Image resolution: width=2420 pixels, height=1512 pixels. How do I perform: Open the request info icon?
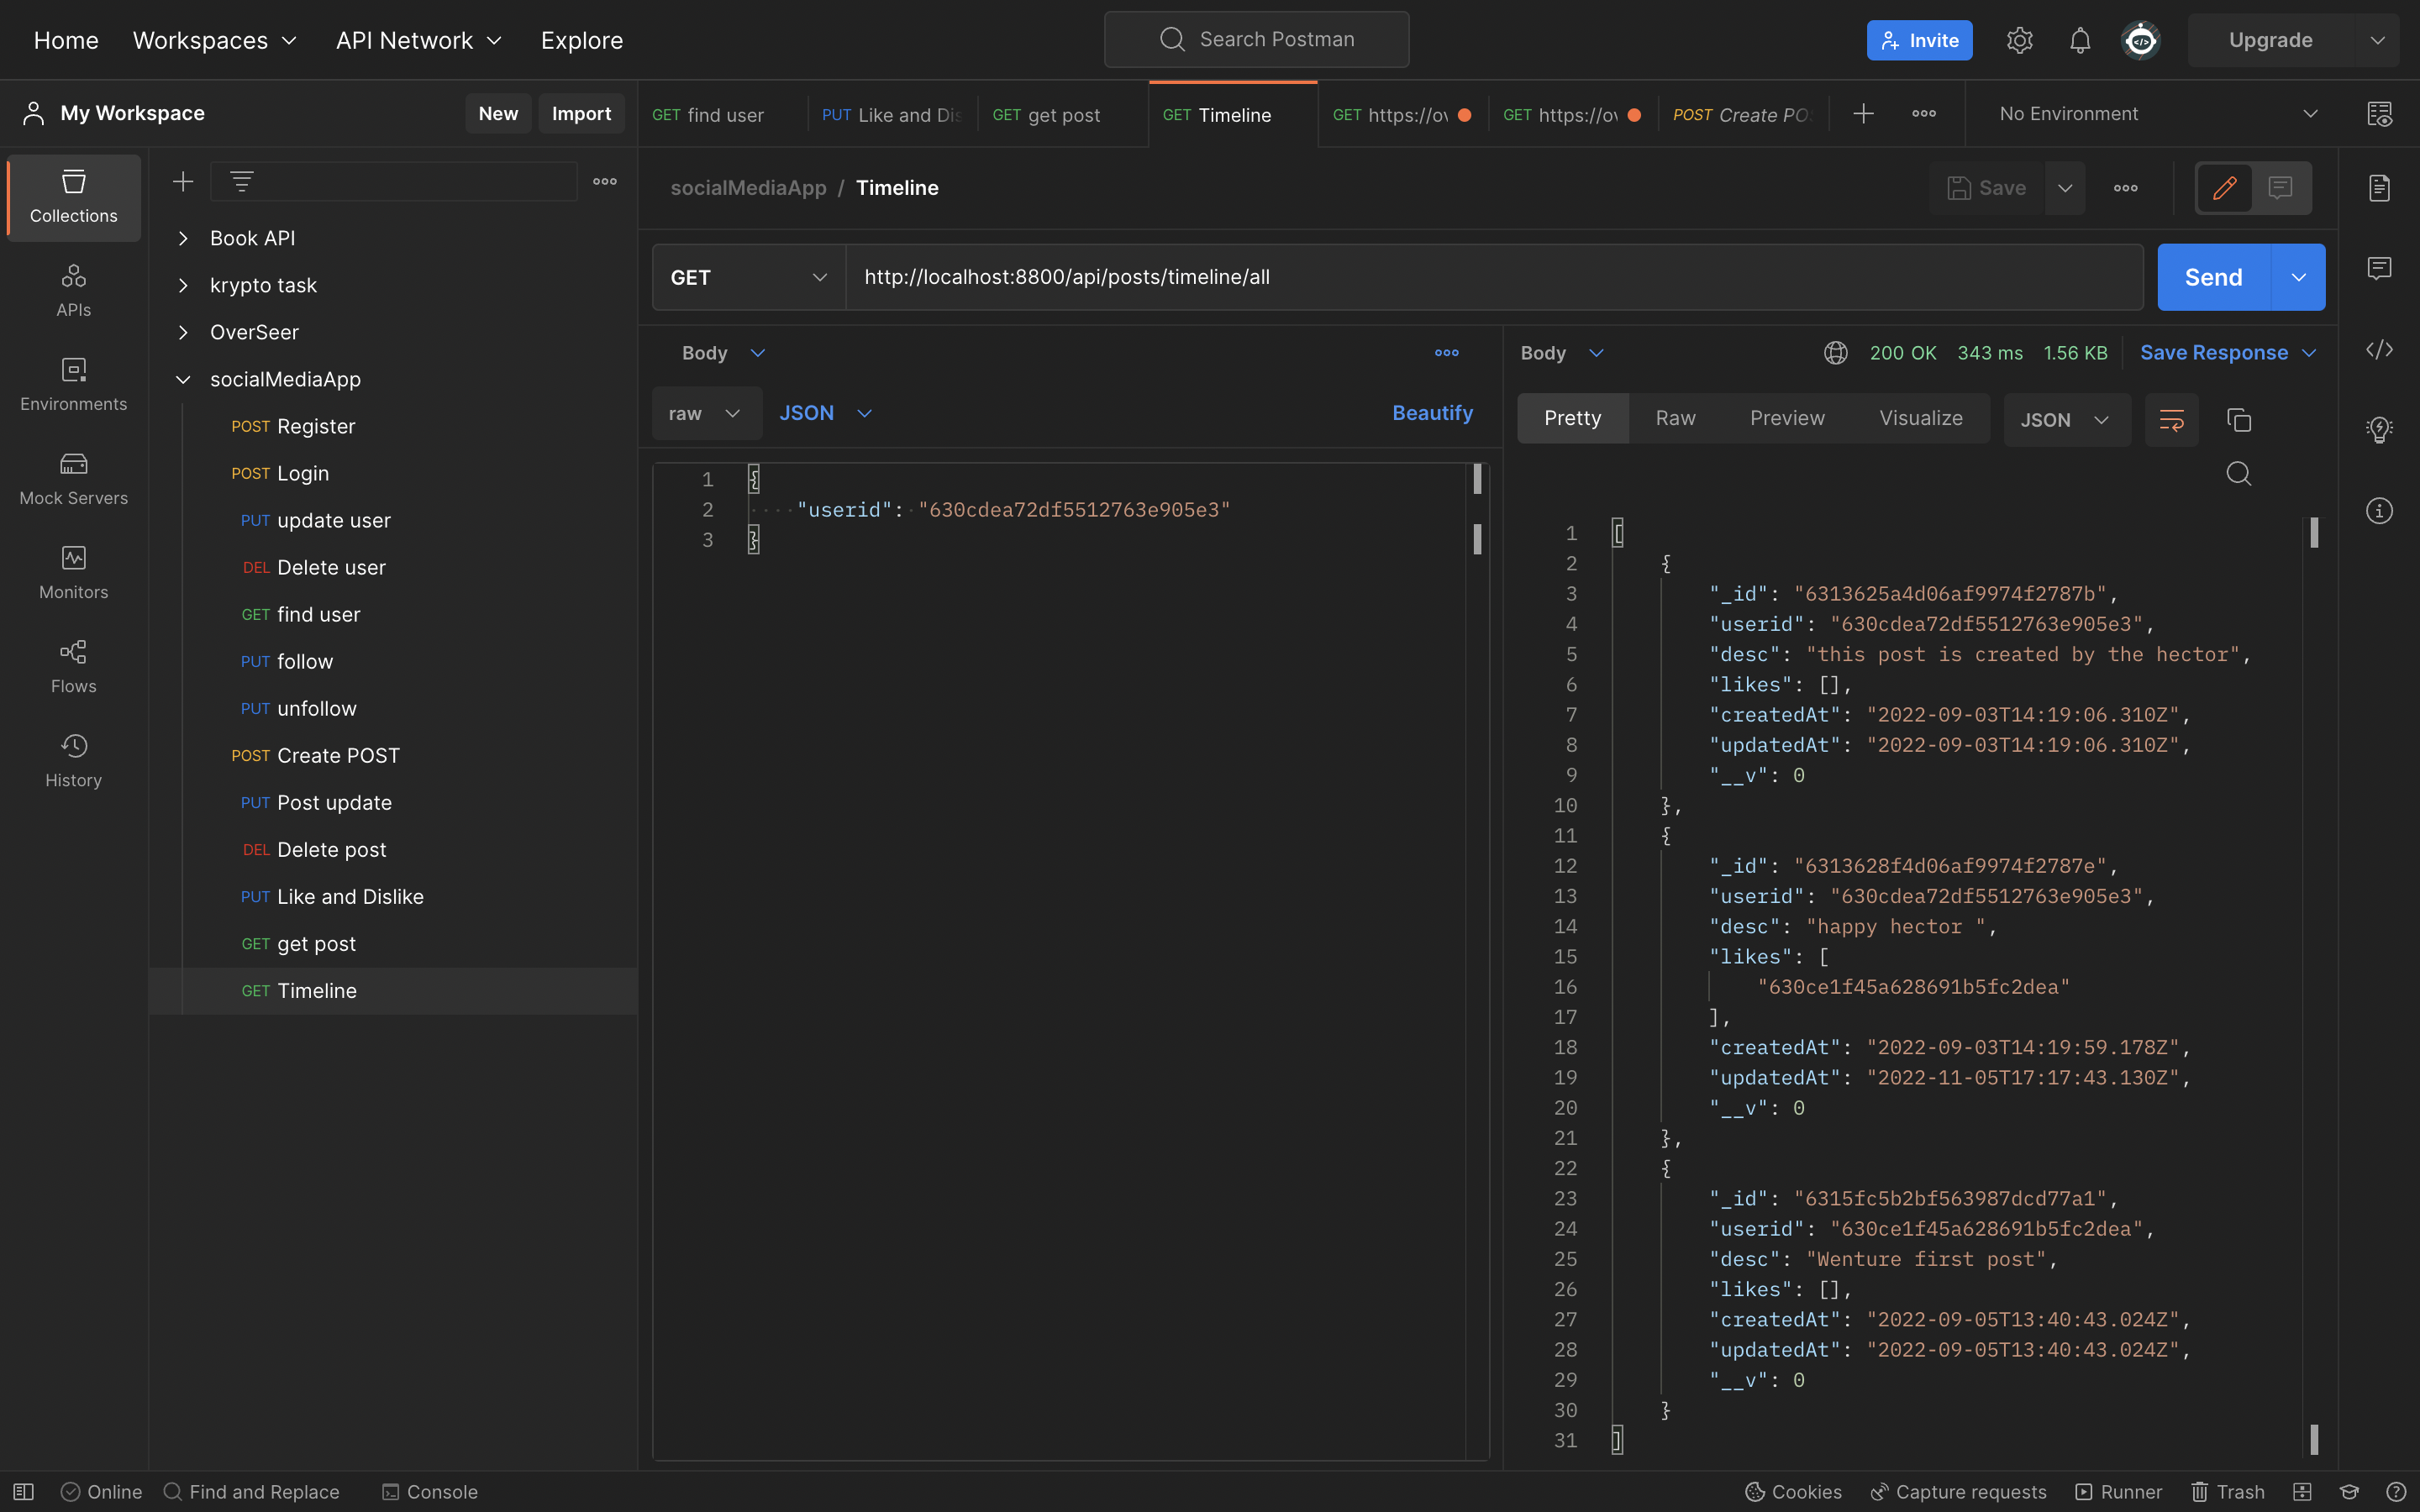tap(2379, 511)
